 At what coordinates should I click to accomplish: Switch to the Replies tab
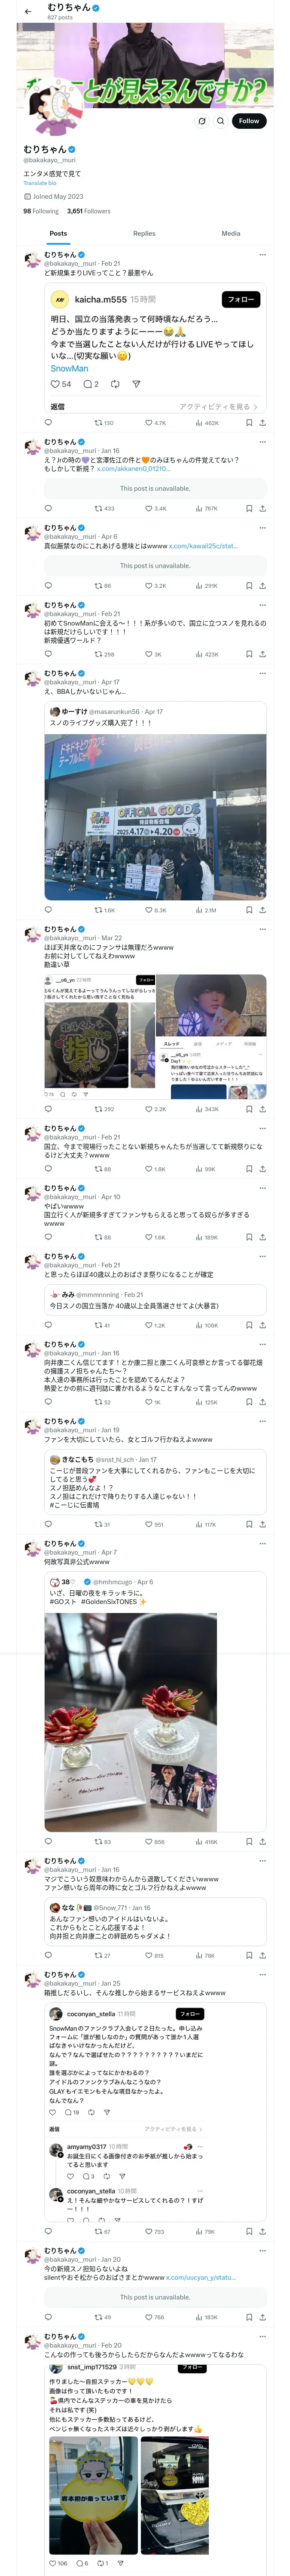(144, 233)
